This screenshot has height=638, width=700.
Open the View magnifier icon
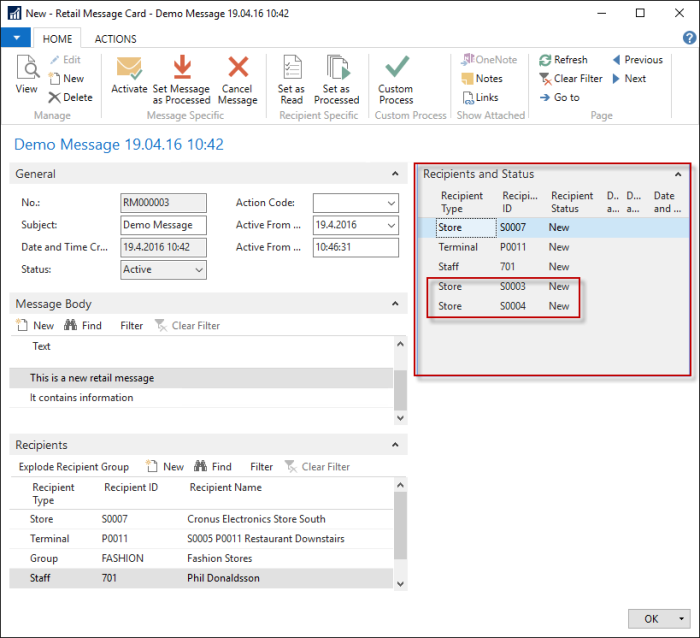pyautogui.click(x=26, y=69)
